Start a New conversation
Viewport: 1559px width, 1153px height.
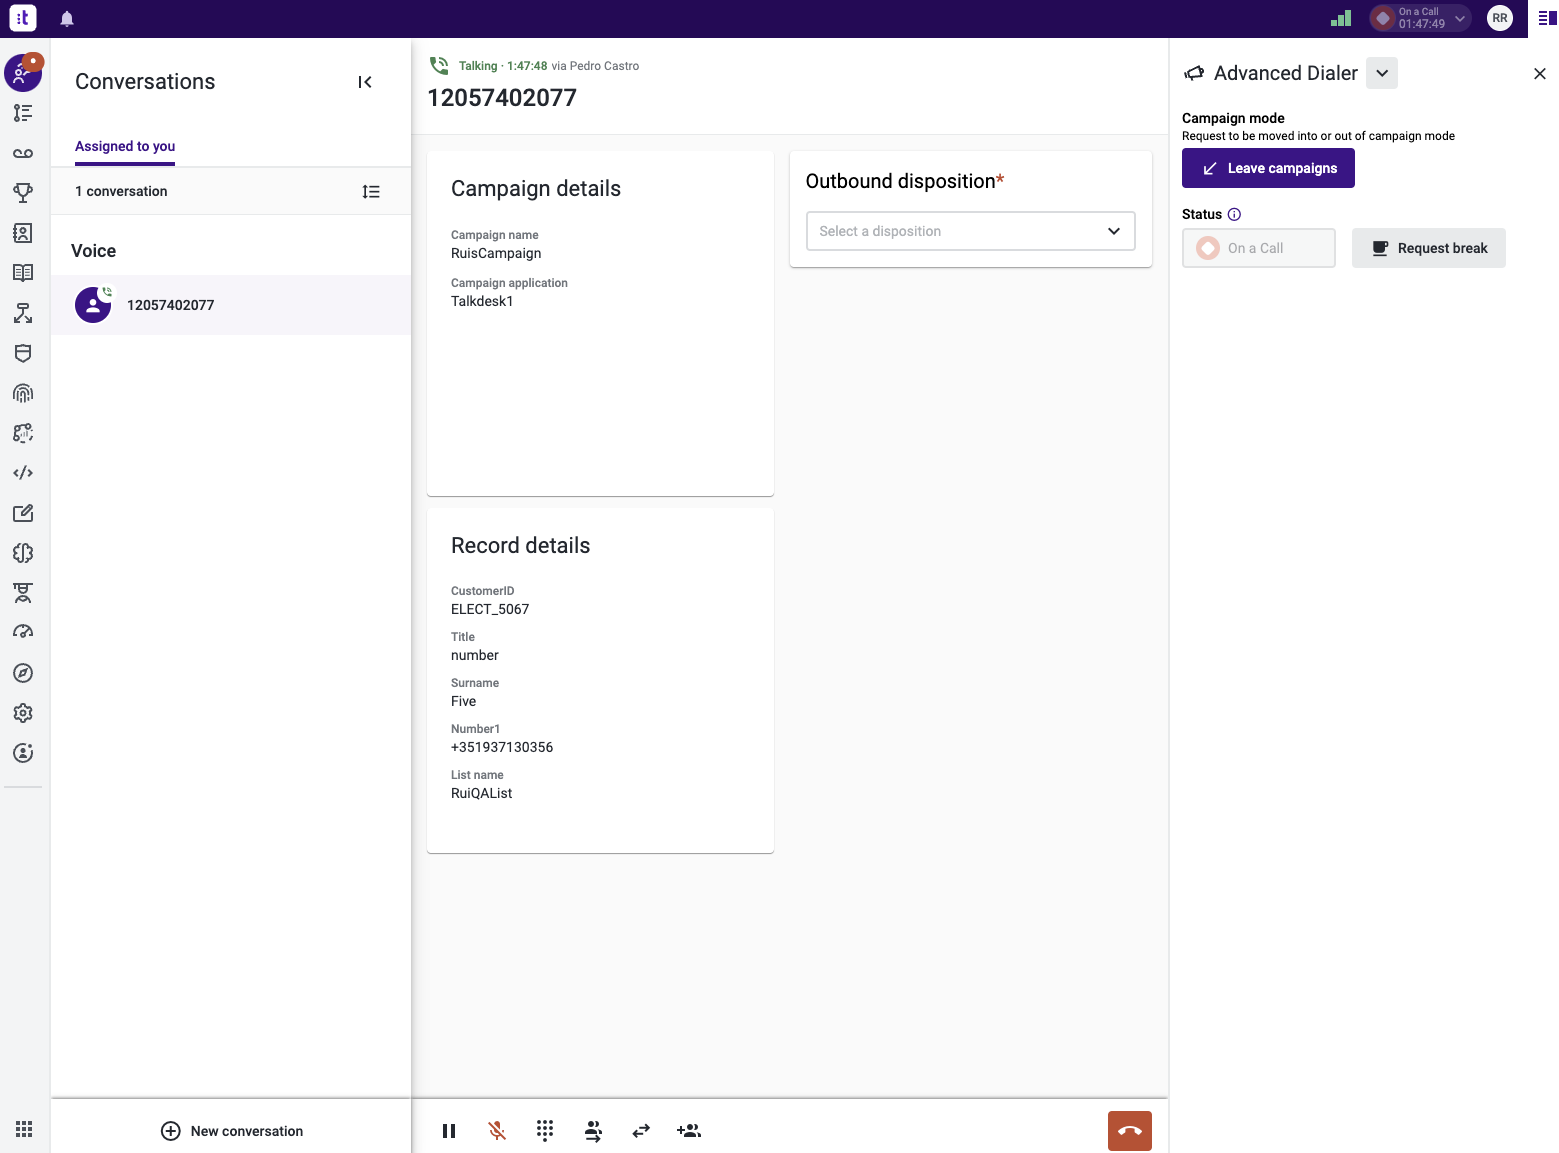(x=231, y=1131)
